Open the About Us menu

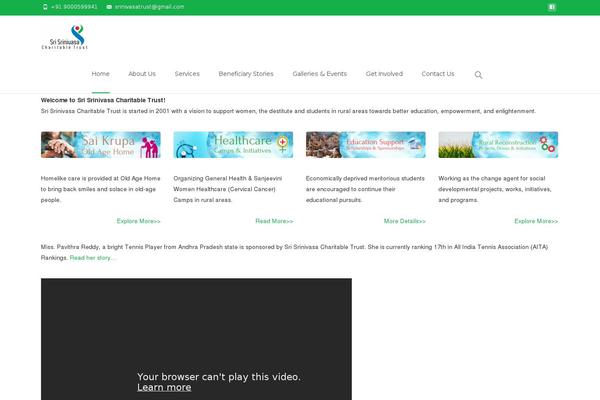pos(142,73)
